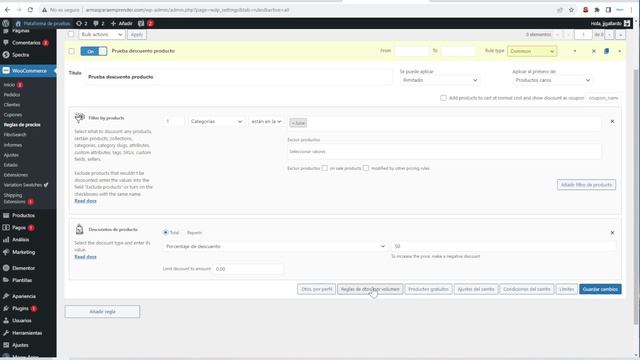The height and width of the screenshot is (360, 640).
Task: Open the updates counter in admin bar
Action: (x=82, y=23)
